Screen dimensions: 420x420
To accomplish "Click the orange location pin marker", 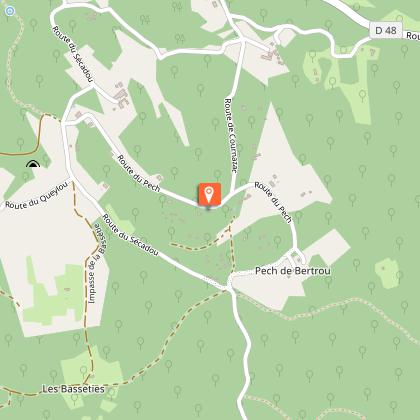I will click(x=209, y=194).
